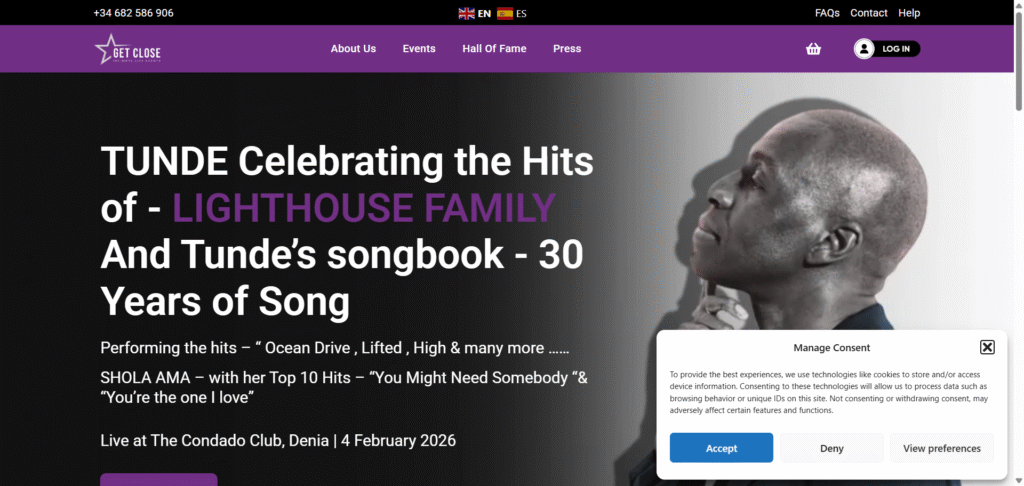Screen dimensions: 1024x486
Task: Open the Hall Of Fame menu item
Action: (494, 49)
